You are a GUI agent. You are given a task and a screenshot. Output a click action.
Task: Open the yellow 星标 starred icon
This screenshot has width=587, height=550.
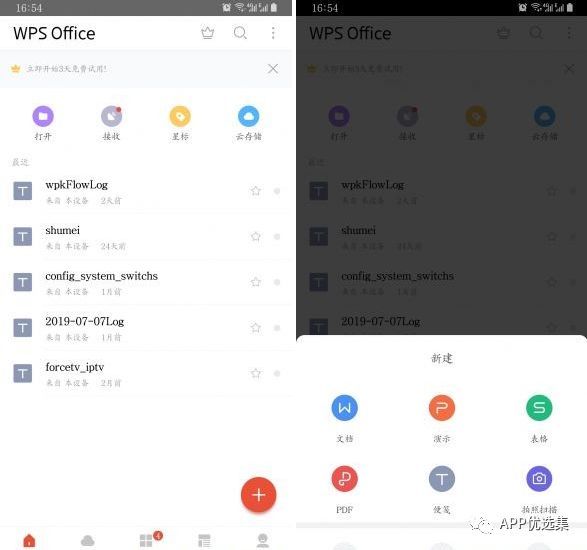point(180,116)
